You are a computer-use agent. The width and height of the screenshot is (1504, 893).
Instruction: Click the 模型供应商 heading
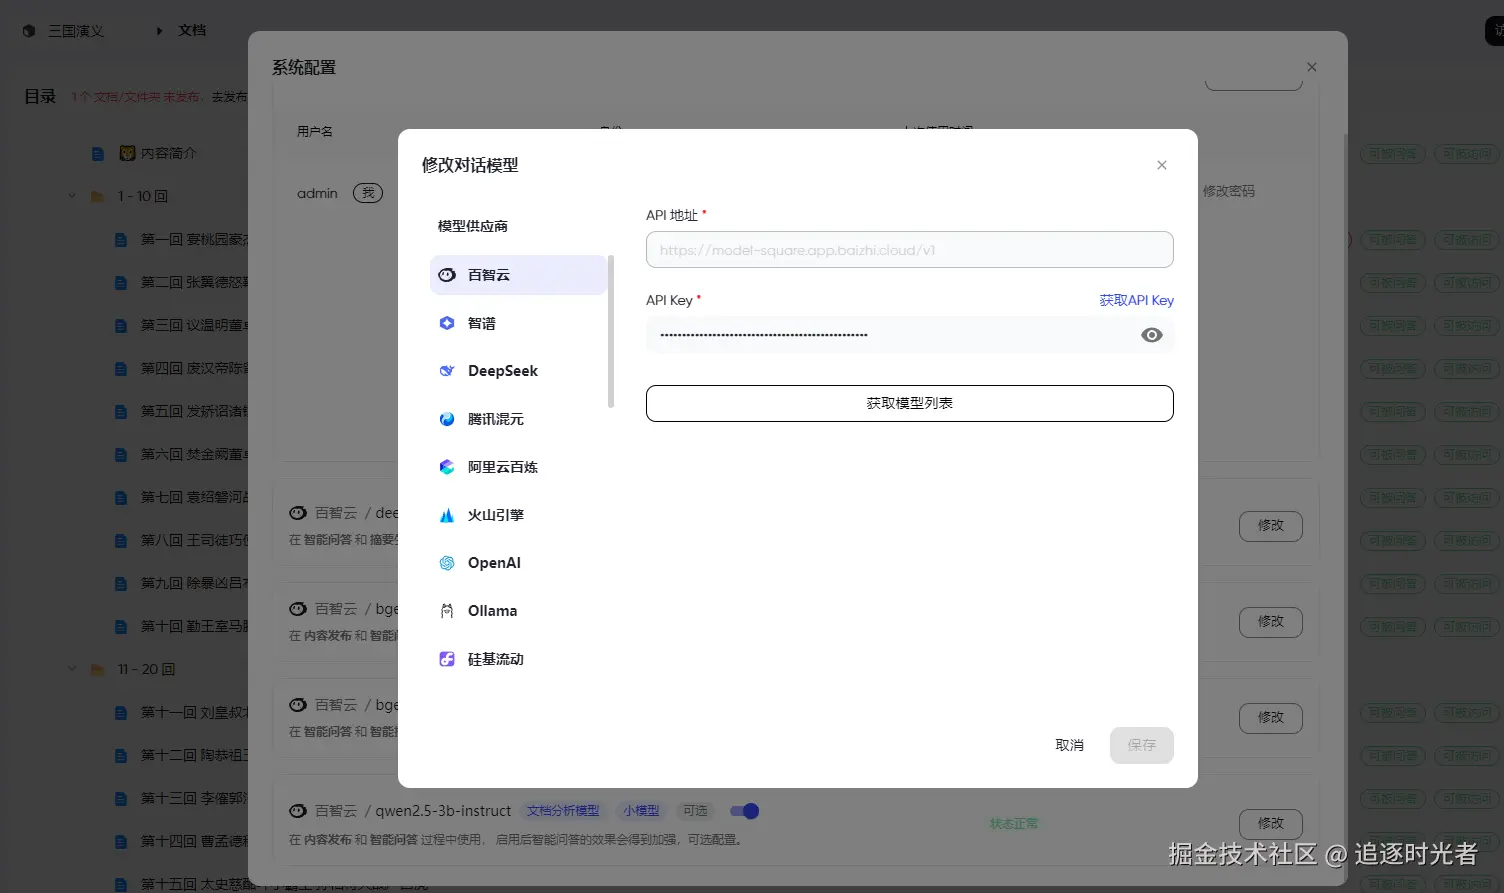(x=472, y=226)
